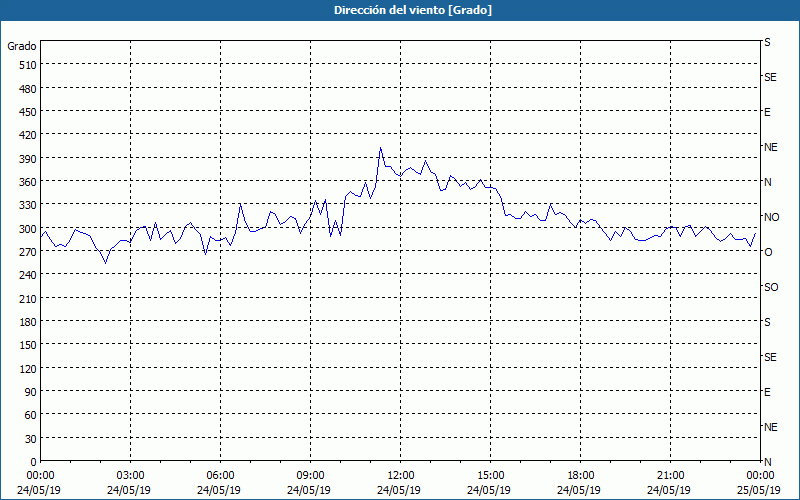Click the 'E' compass label at 450 level

[767, 112]
